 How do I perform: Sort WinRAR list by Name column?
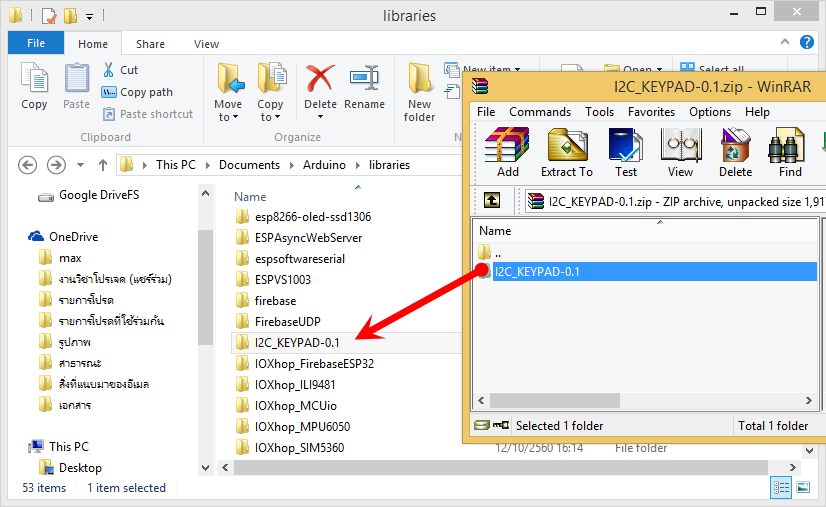(x=495, y=231)
